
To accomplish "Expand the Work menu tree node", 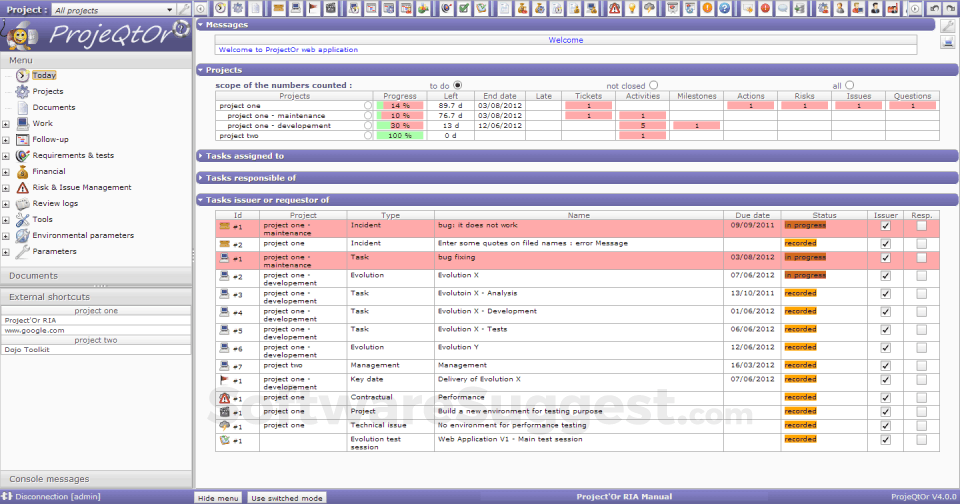I will (6, 124).
